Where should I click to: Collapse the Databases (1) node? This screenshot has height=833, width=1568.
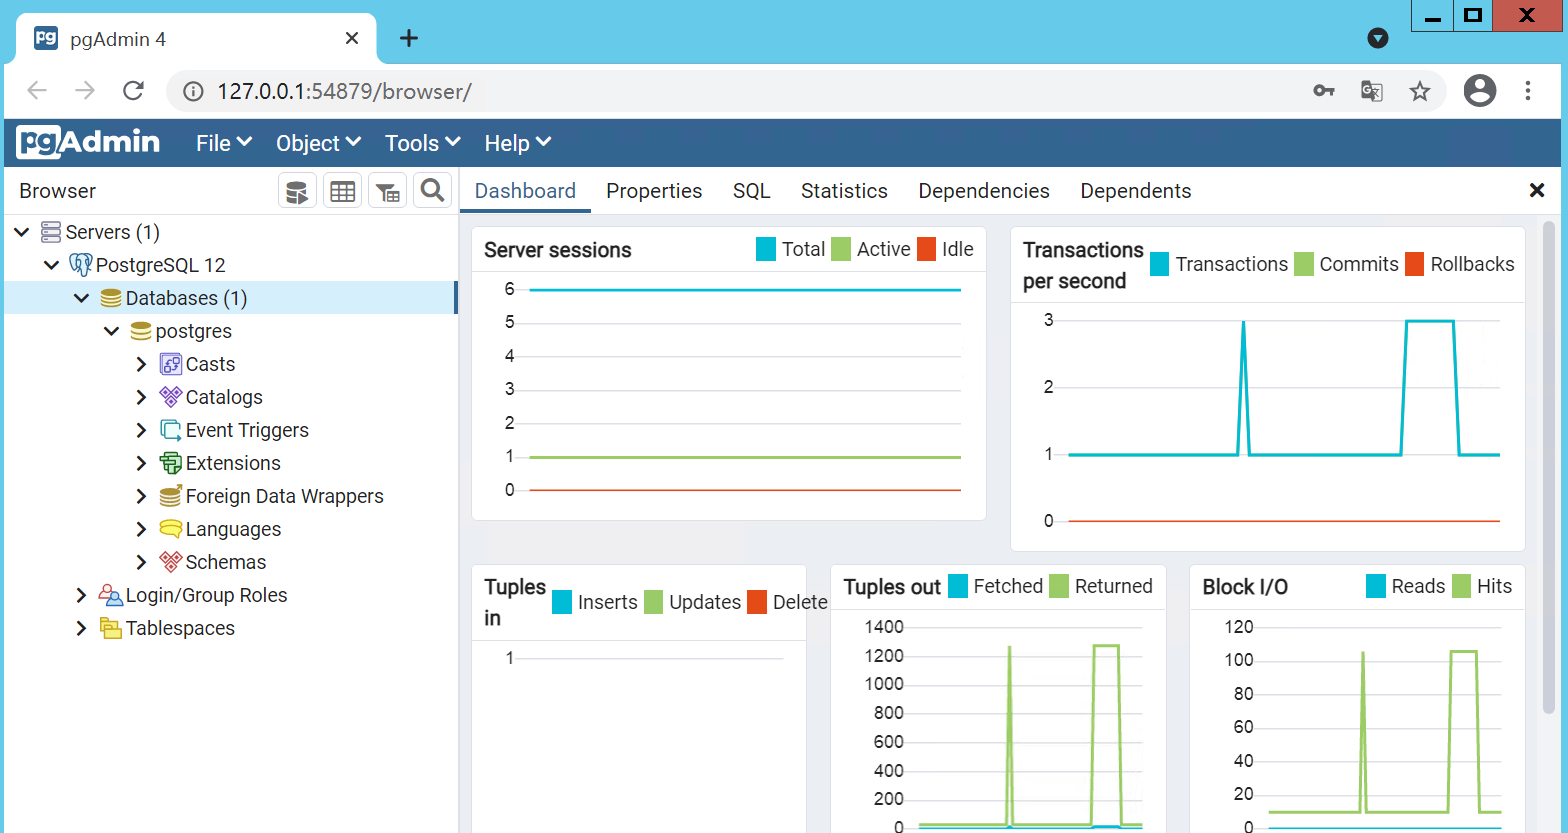(x=82, y=298)
